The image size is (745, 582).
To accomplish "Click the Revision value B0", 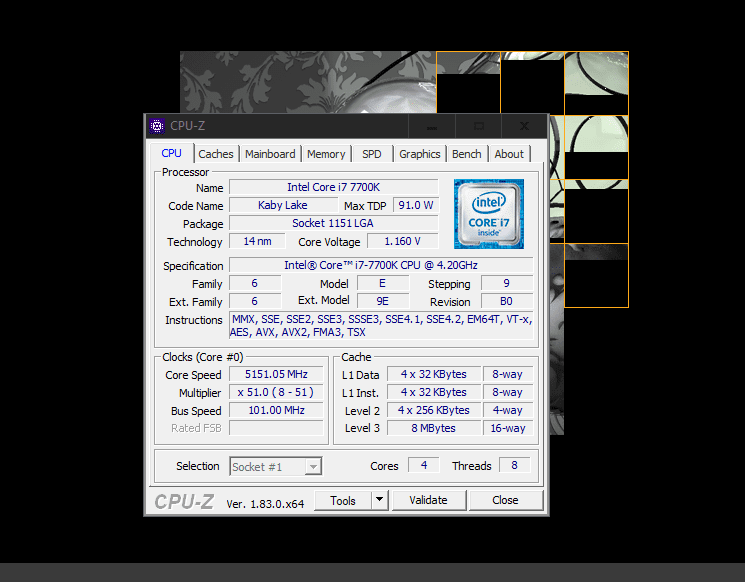I will click(x=507, y=301).
